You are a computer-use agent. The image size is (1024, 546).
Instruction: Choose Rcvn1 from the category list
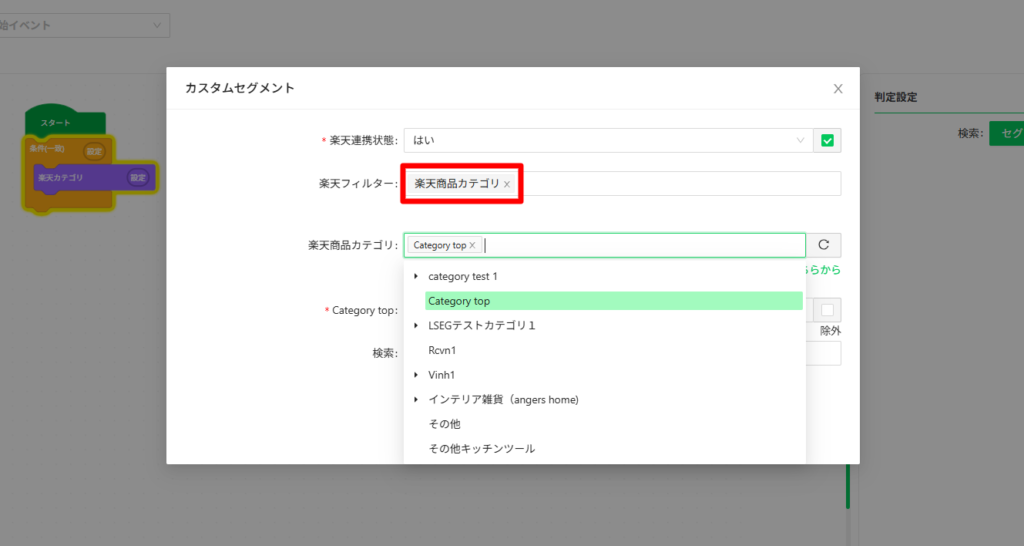(442, 351)
